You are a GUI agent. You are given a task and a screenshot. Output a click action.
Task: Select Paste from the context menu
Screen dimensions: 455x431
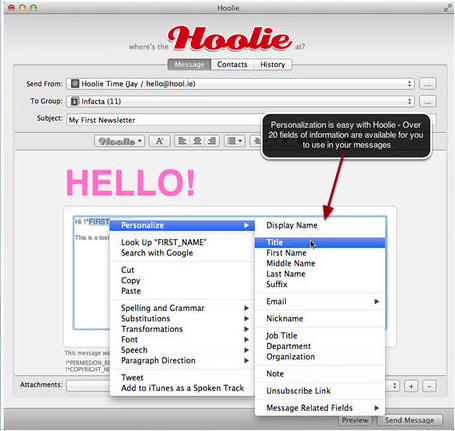182,291
